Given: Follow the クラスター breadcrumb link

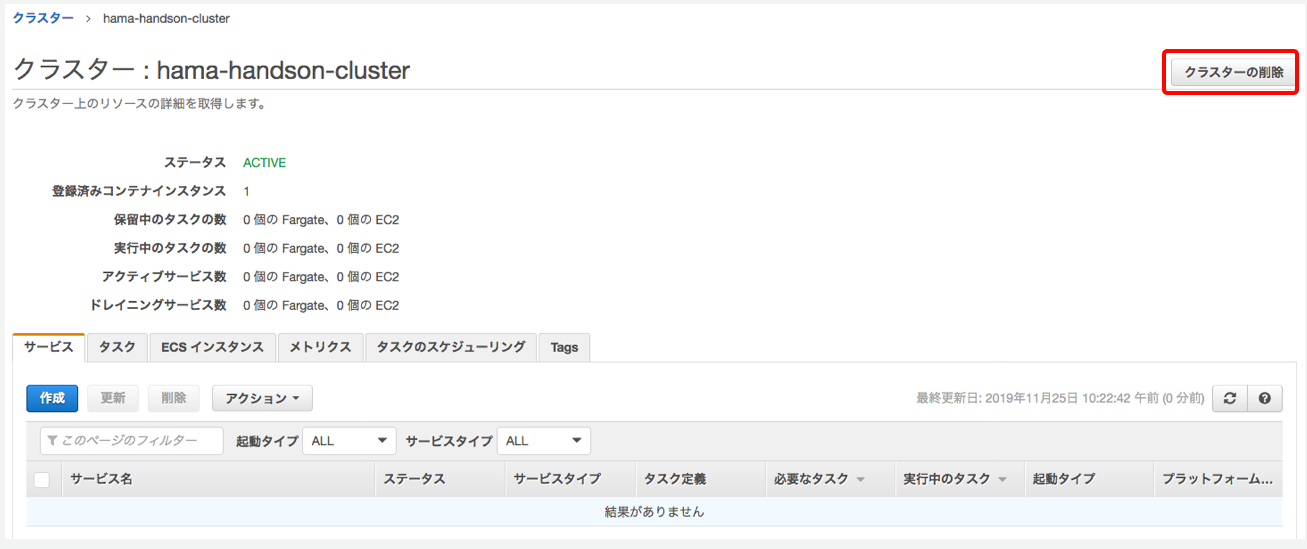Looking at the screenshot, I should [43, 19].
